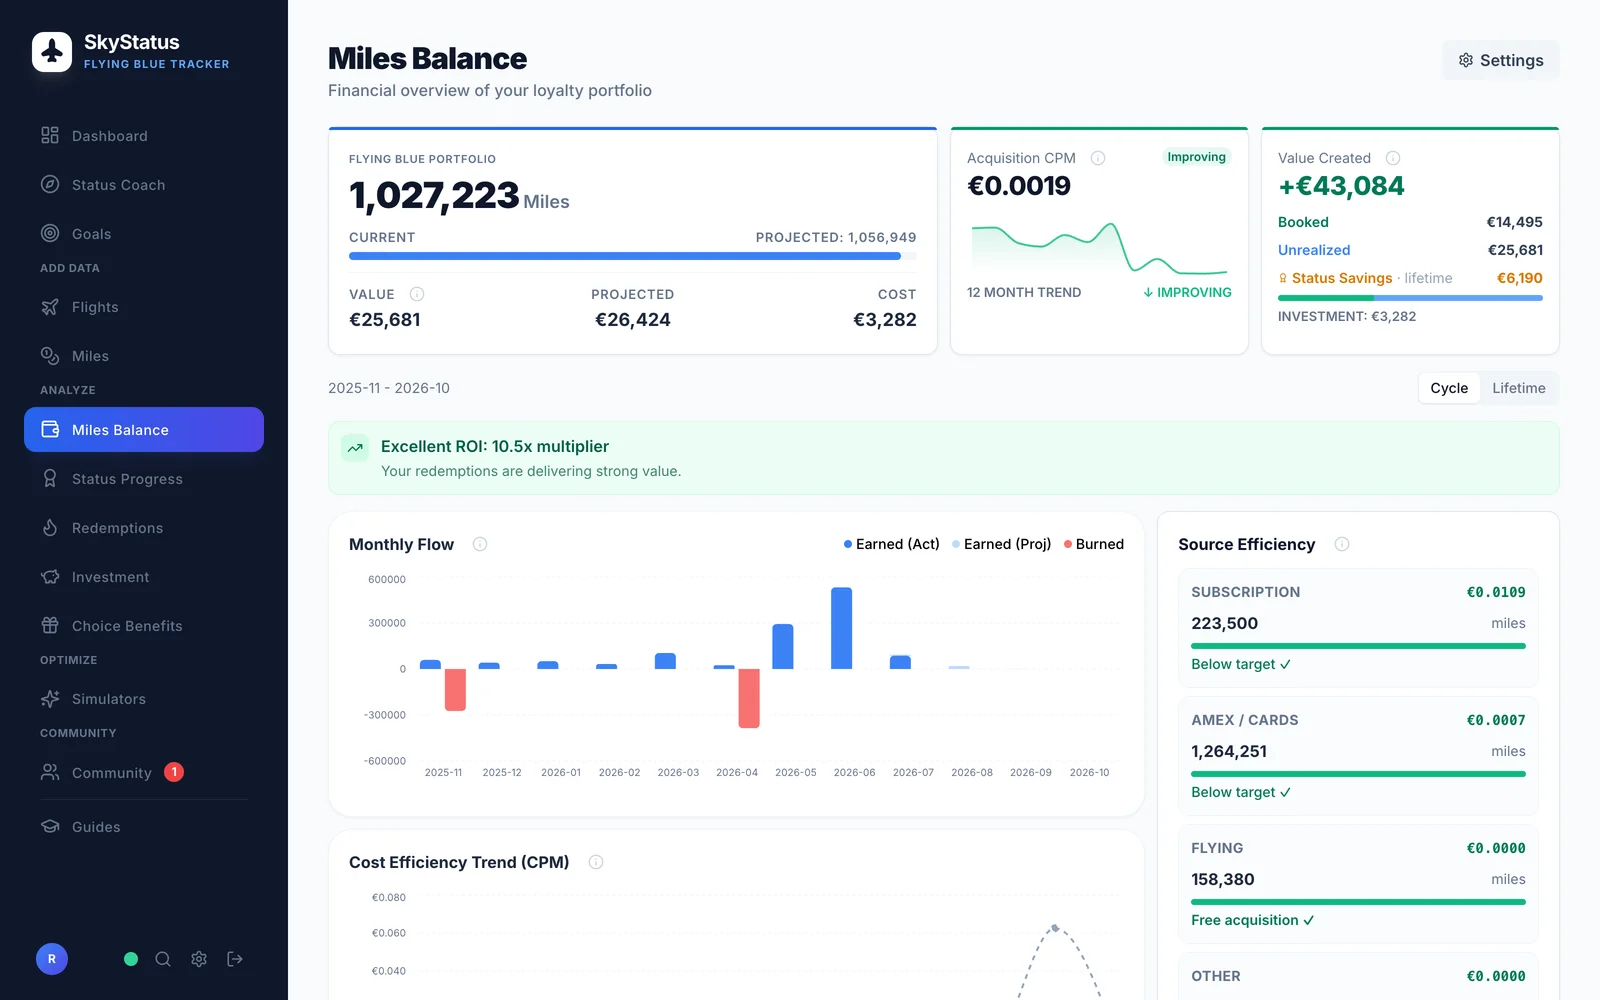This screenshot has height=1000, width=1600.
Task: Click the Status Savings label
Action: tap(1342, 278)
